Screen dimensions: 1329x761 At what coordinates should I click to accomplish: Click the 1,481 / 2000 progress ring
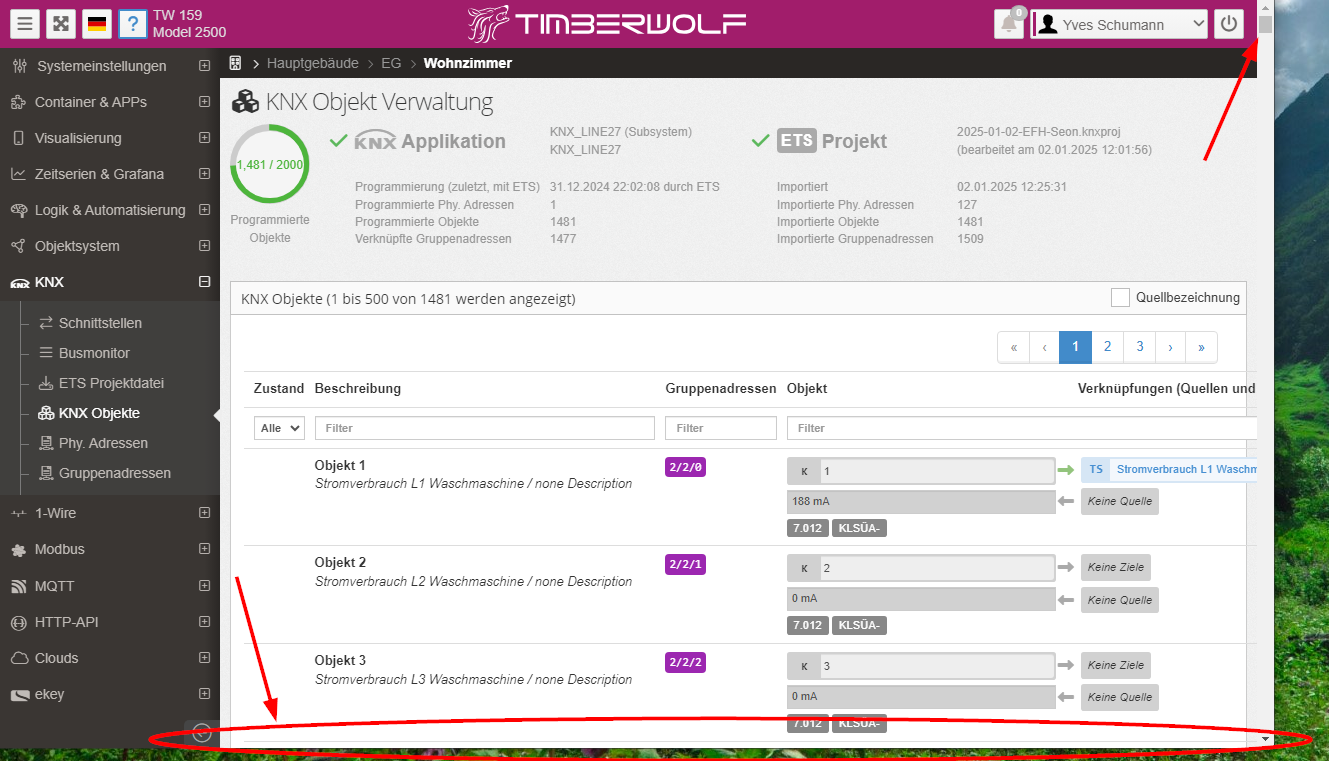tap(269, 164)
